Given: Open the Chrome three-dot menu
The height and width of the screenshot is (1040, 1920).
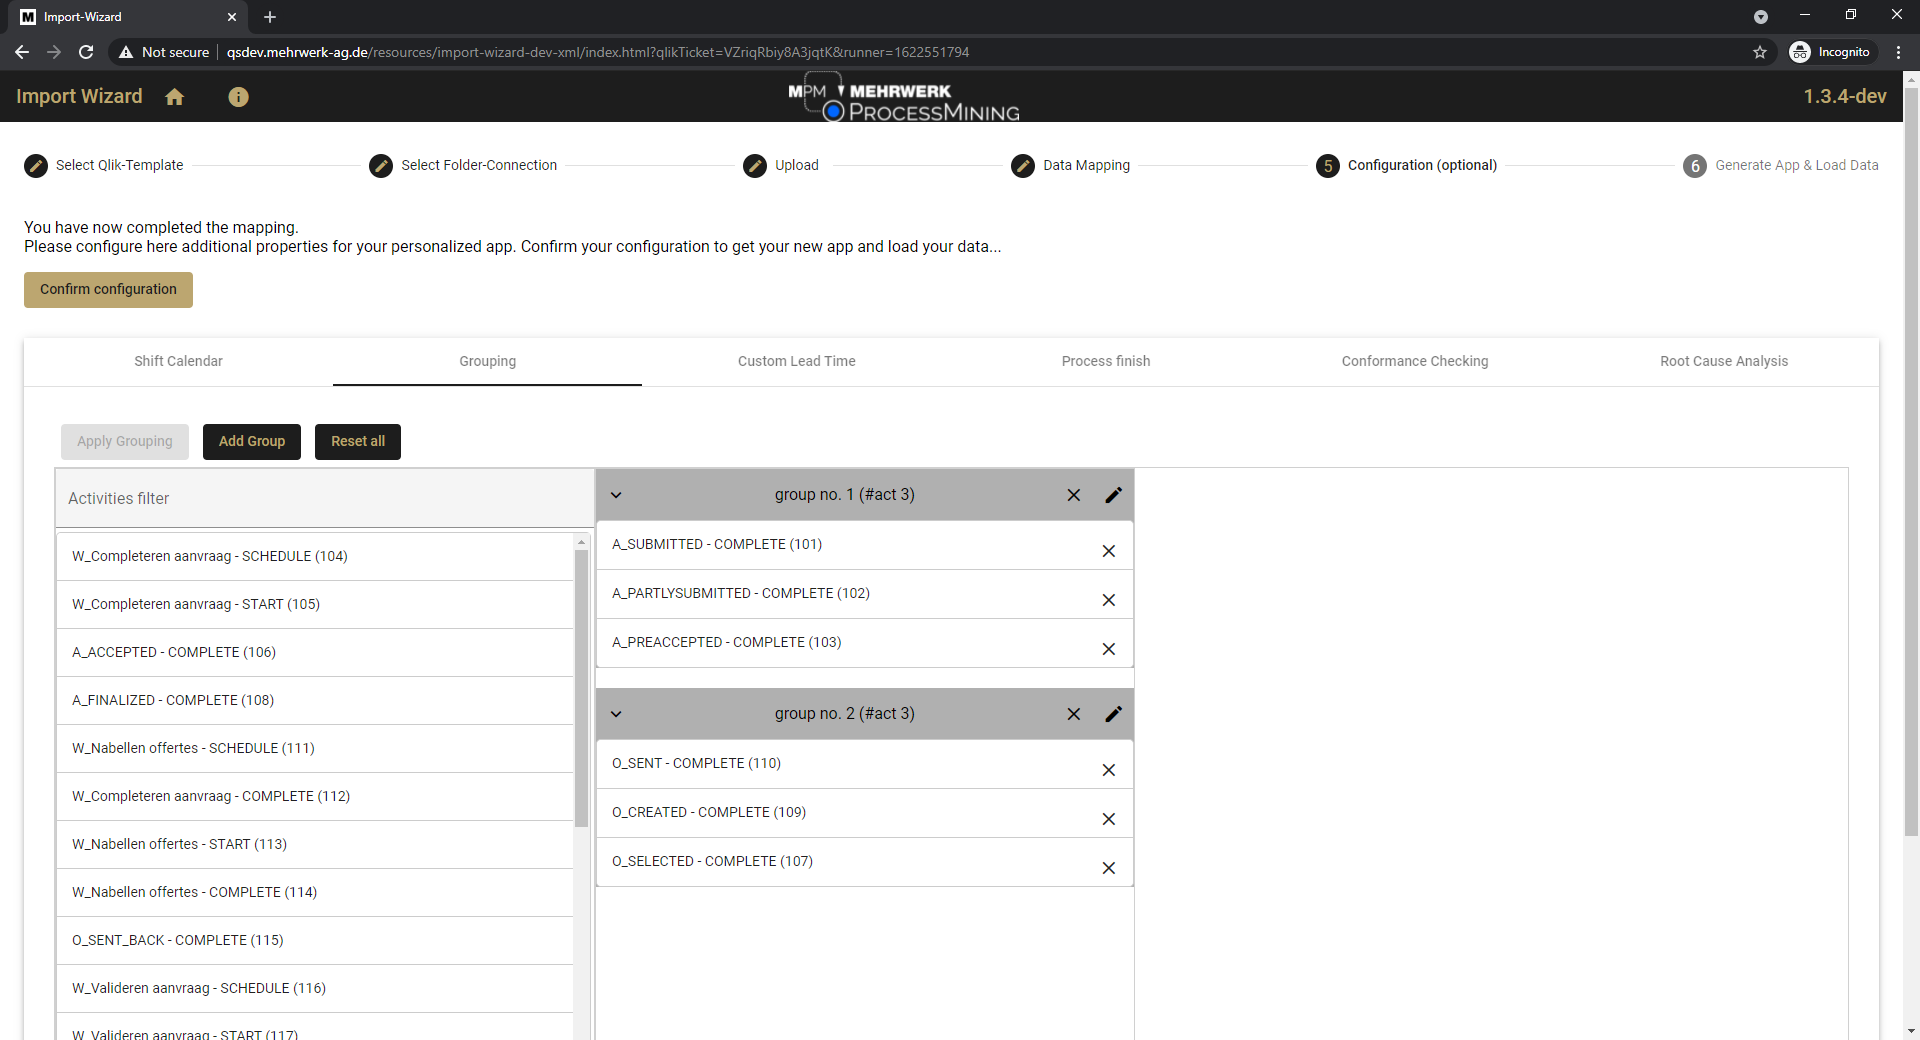Looking at the screenshot, I should tap(1898, 52).
